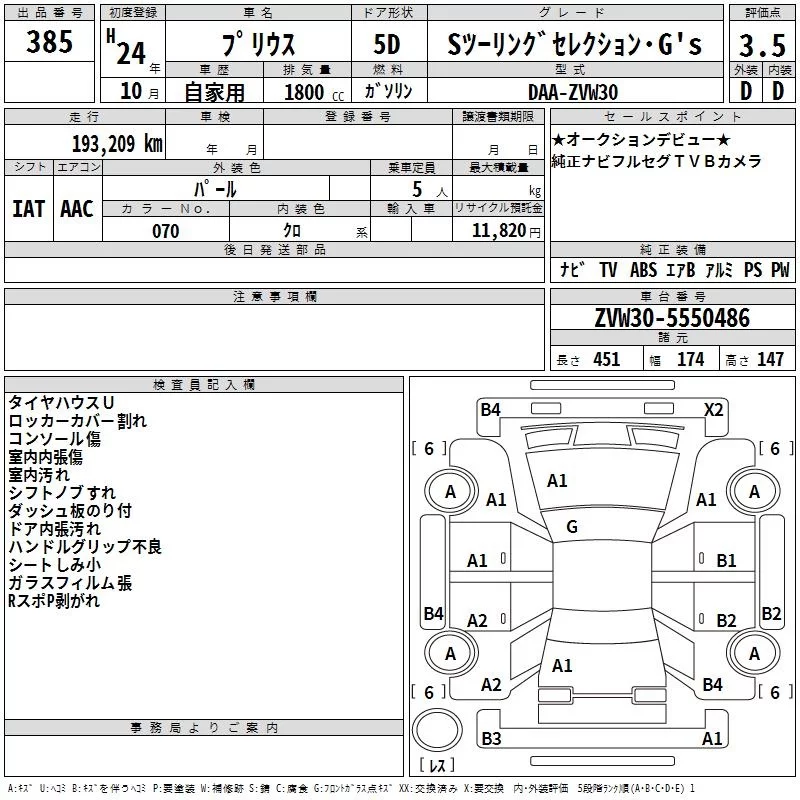The height and width of the screenshot is (800, 800).
Task: Select the "後日発送部品" header
Action: click(x=274, y=249)
